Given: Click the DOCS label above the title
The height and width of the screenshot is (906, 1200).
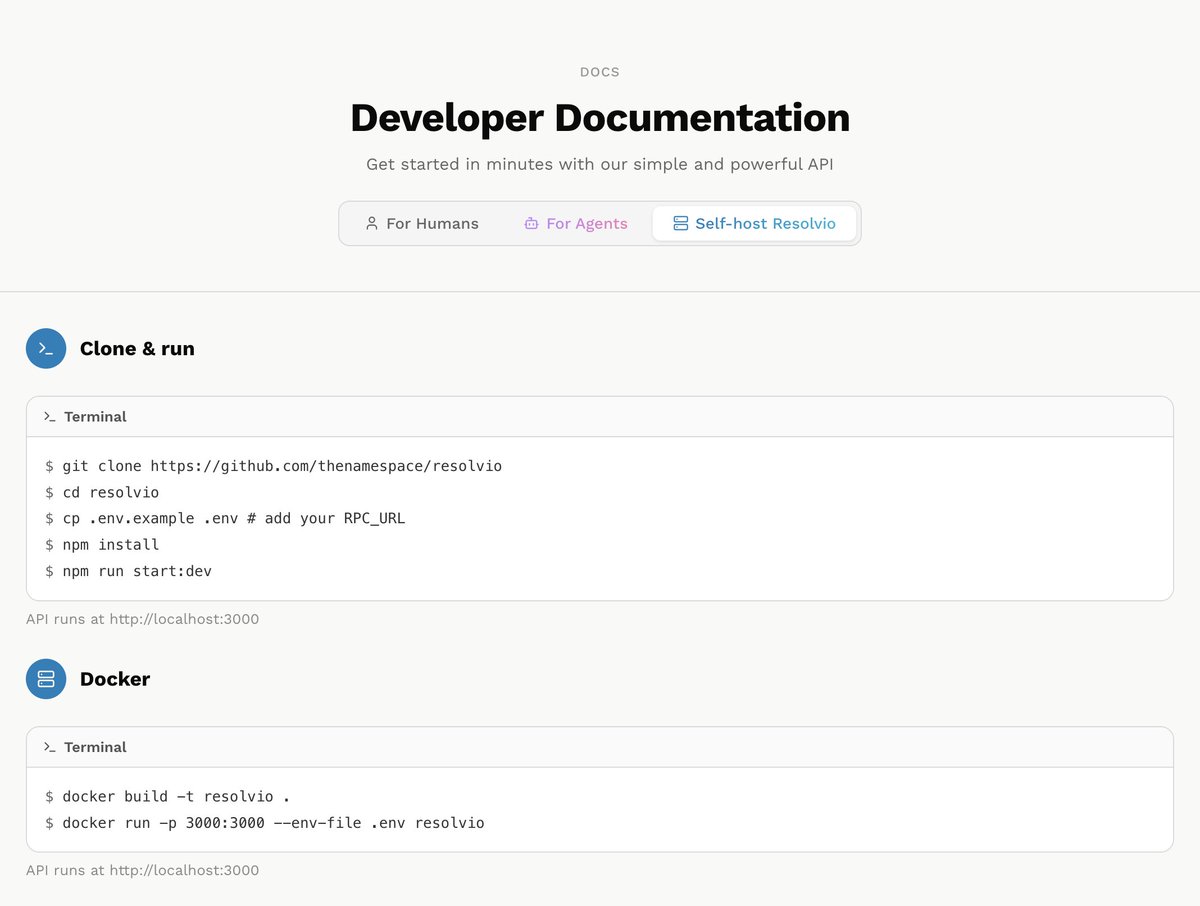Looking at the screenshot, I should [x=600, y=72].
